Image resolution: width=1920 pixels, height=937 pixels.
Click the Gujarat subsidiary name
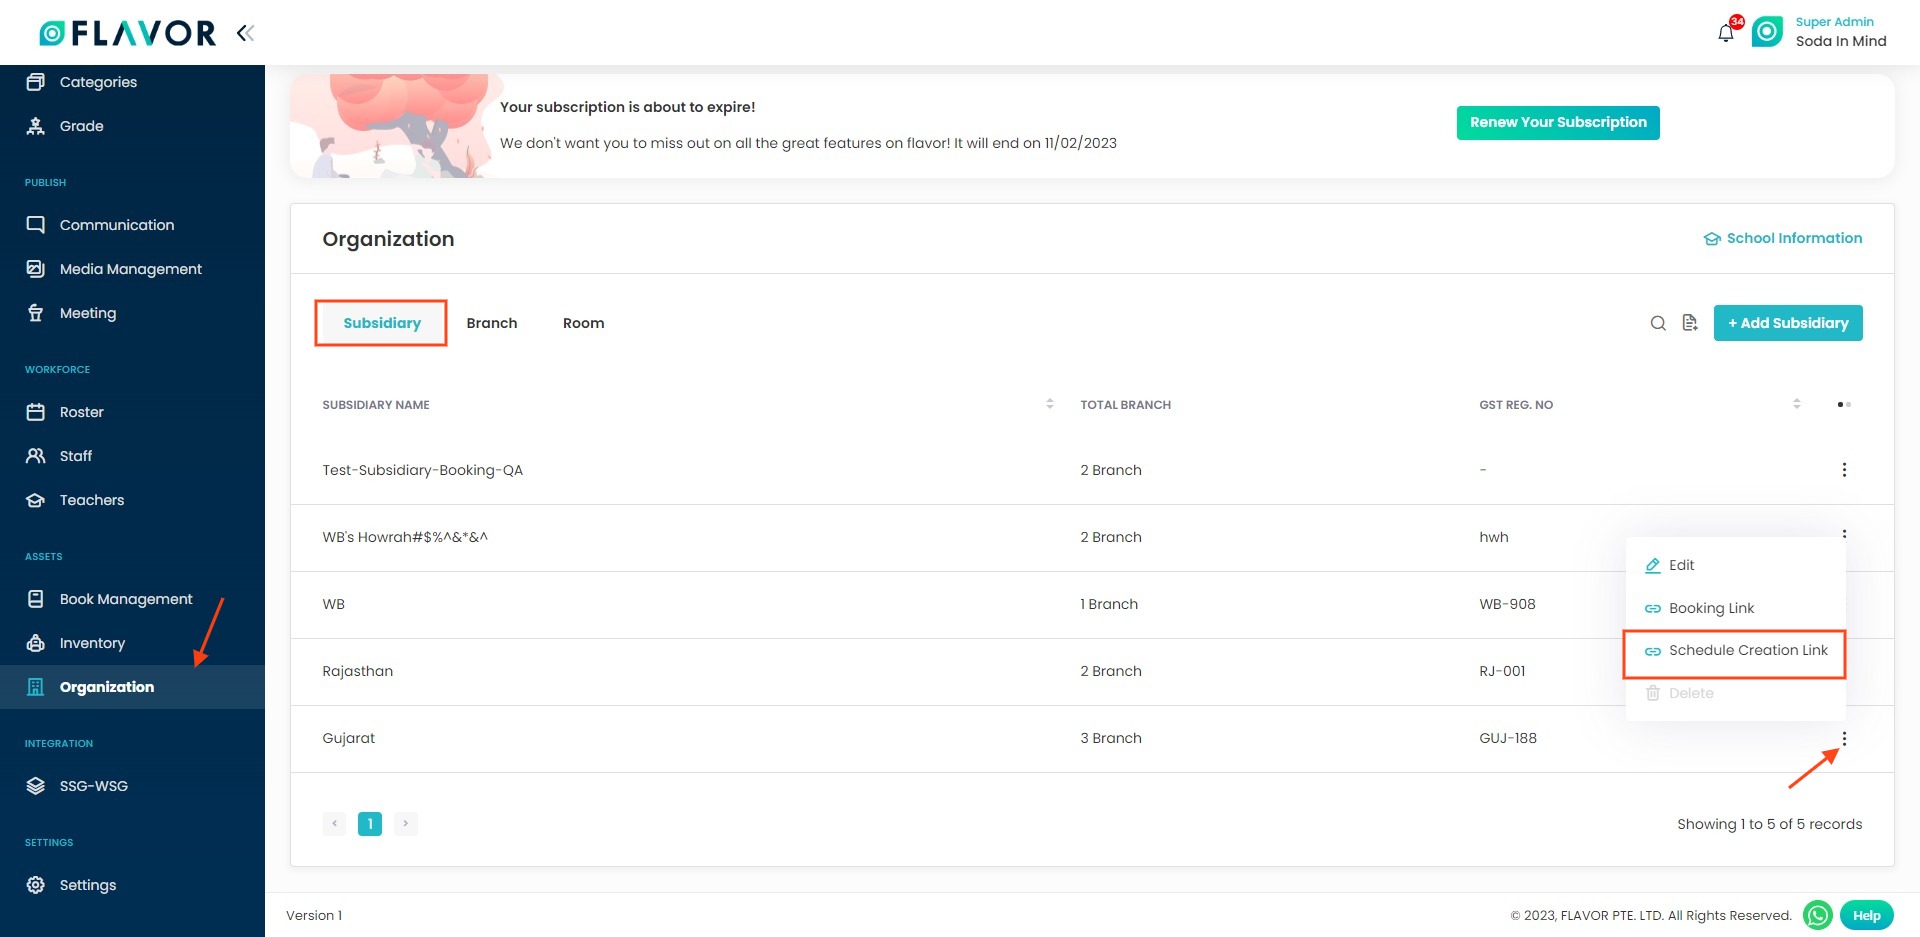click(349, 738)
